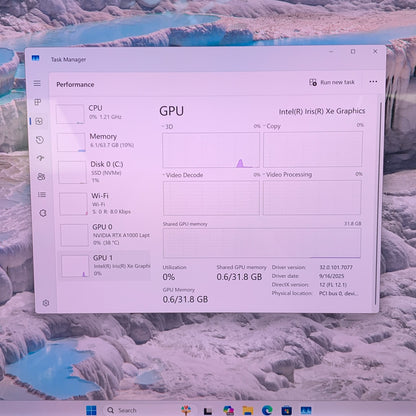This screenshot has width=416, height=416.
Task: Open the App history page icon
Action: (40, 140)
